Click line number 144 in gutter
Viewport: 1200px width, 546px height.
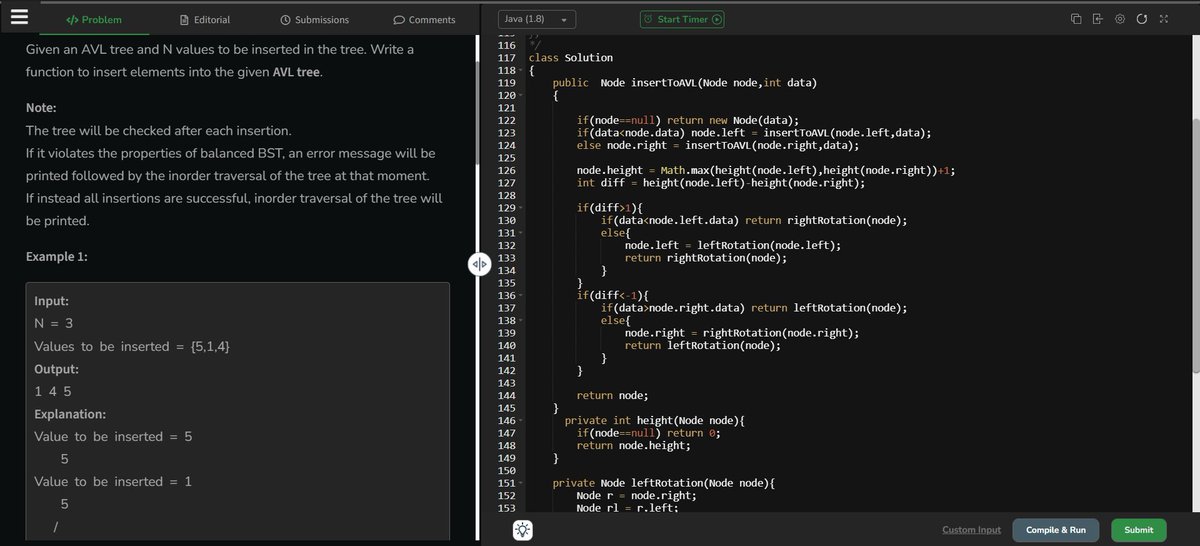(505, 396)
